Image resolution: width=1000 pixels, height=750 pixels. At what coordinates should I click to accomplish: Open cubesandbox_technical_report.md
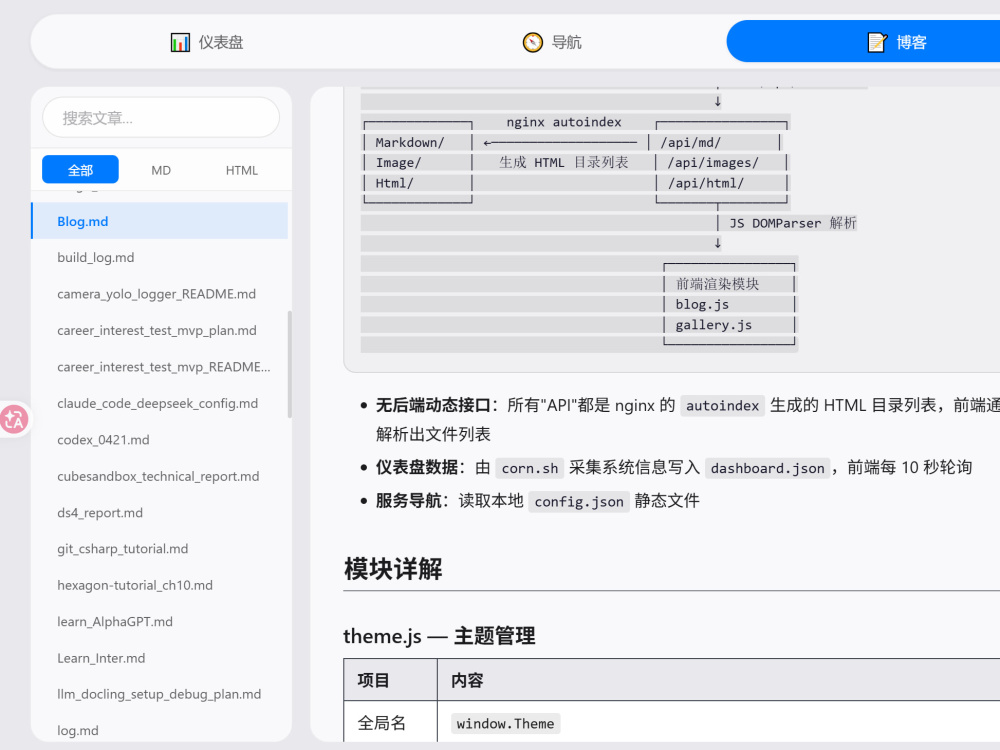[159, 476]
